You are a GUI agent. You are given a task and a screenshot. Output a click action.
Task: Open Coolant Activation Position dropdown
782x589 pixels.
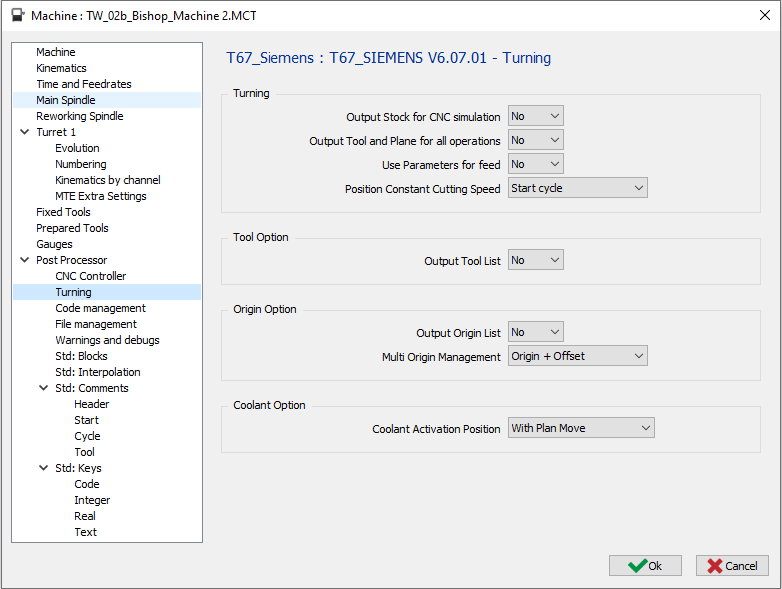pyautogui.click(x=580, y=428)
